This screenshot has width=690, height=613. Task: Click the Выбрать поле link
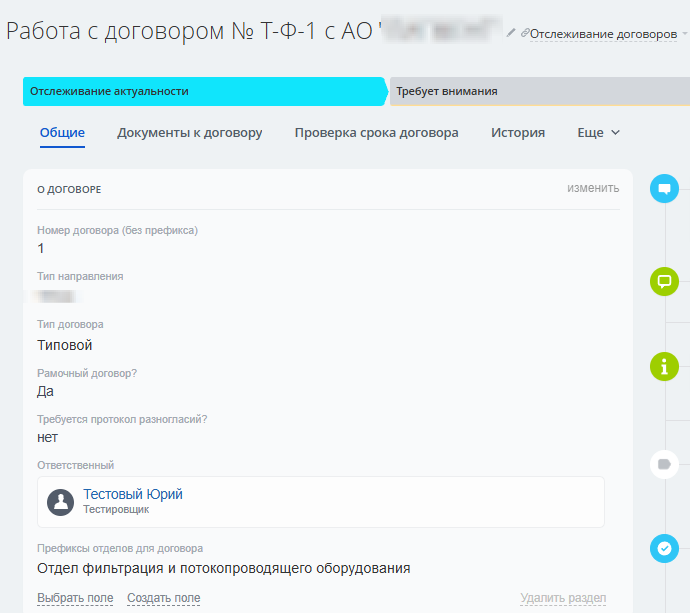pos(75,598)
